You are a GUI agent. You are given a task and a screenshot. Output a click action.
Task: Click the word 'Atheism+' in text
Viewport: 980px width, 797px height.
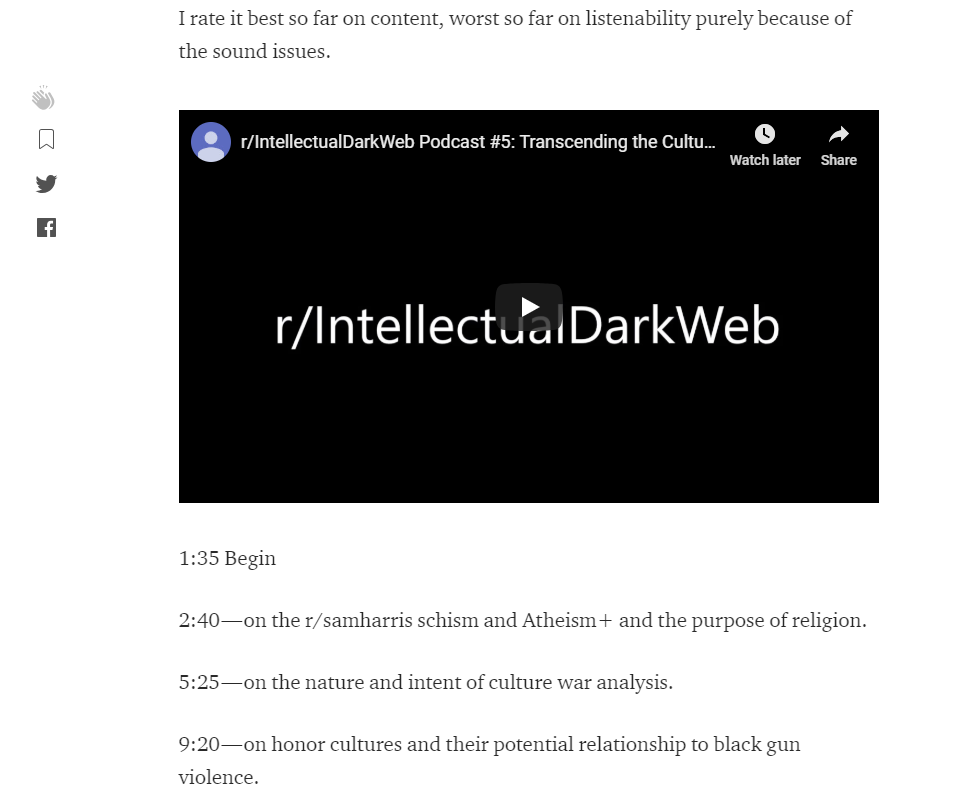coord(568,620)
